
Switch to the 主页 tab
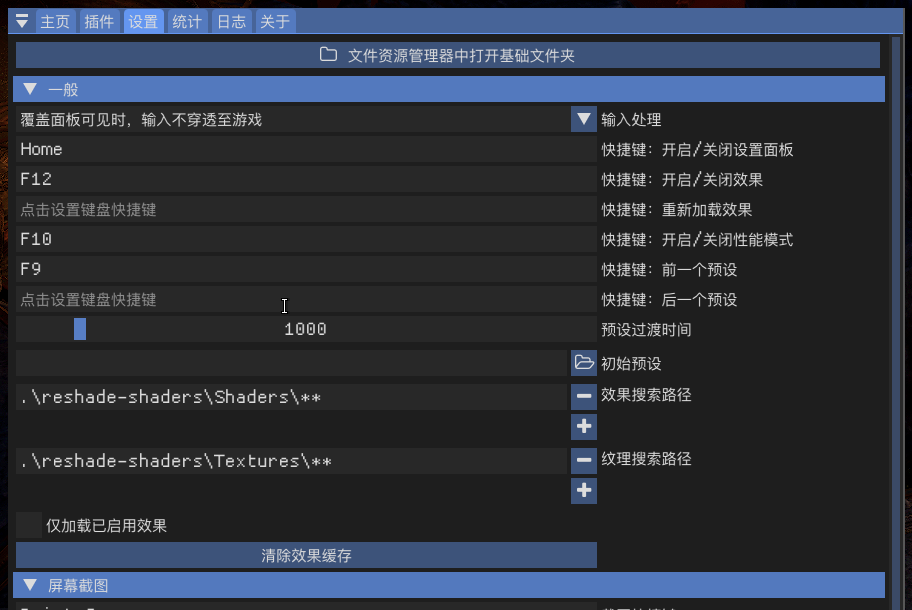55,22
